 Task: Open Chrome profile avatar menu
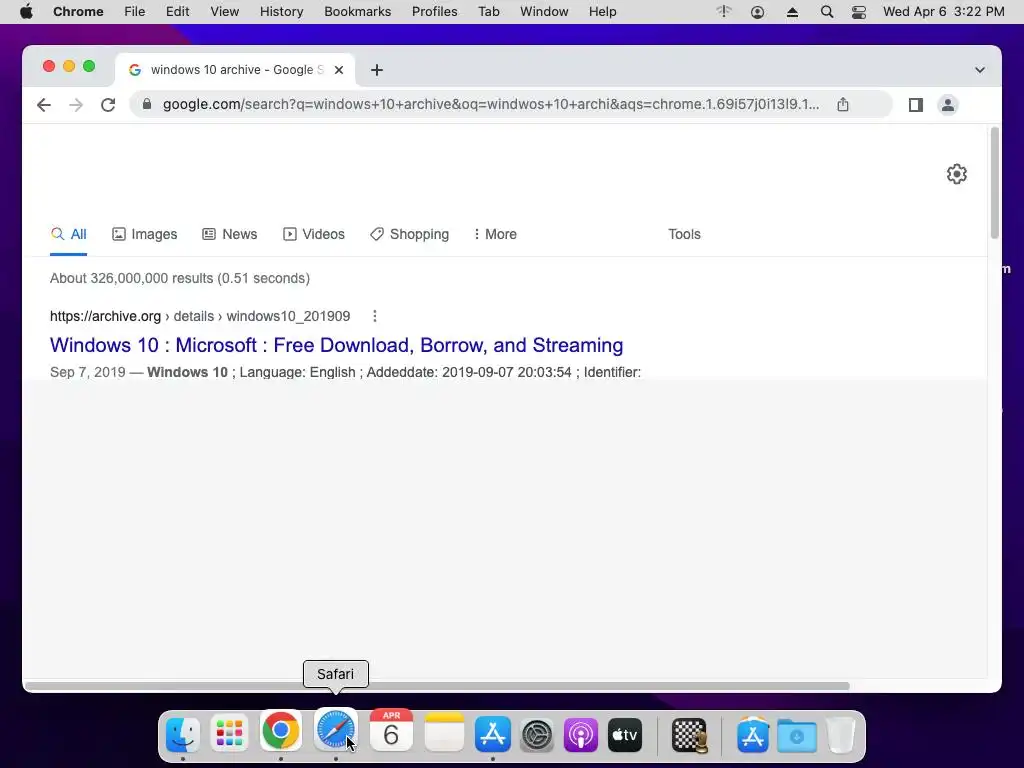click(948, 104)
